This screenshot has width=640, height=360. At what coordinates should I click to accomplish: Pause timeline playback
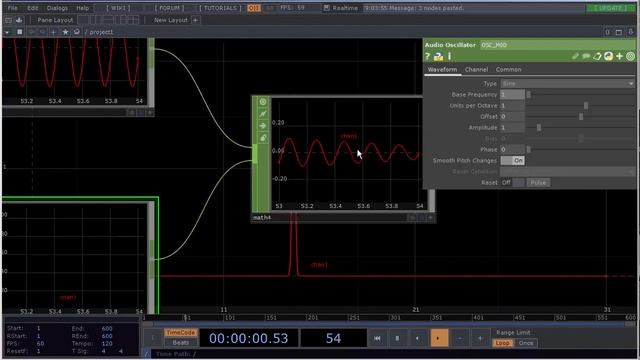(x=397, y=338)
